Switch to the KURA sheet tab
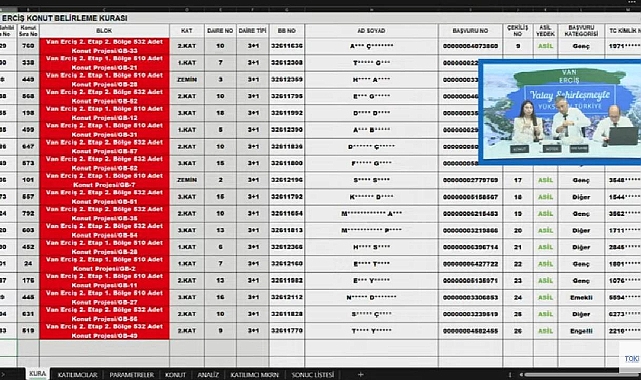 [38, 374]
